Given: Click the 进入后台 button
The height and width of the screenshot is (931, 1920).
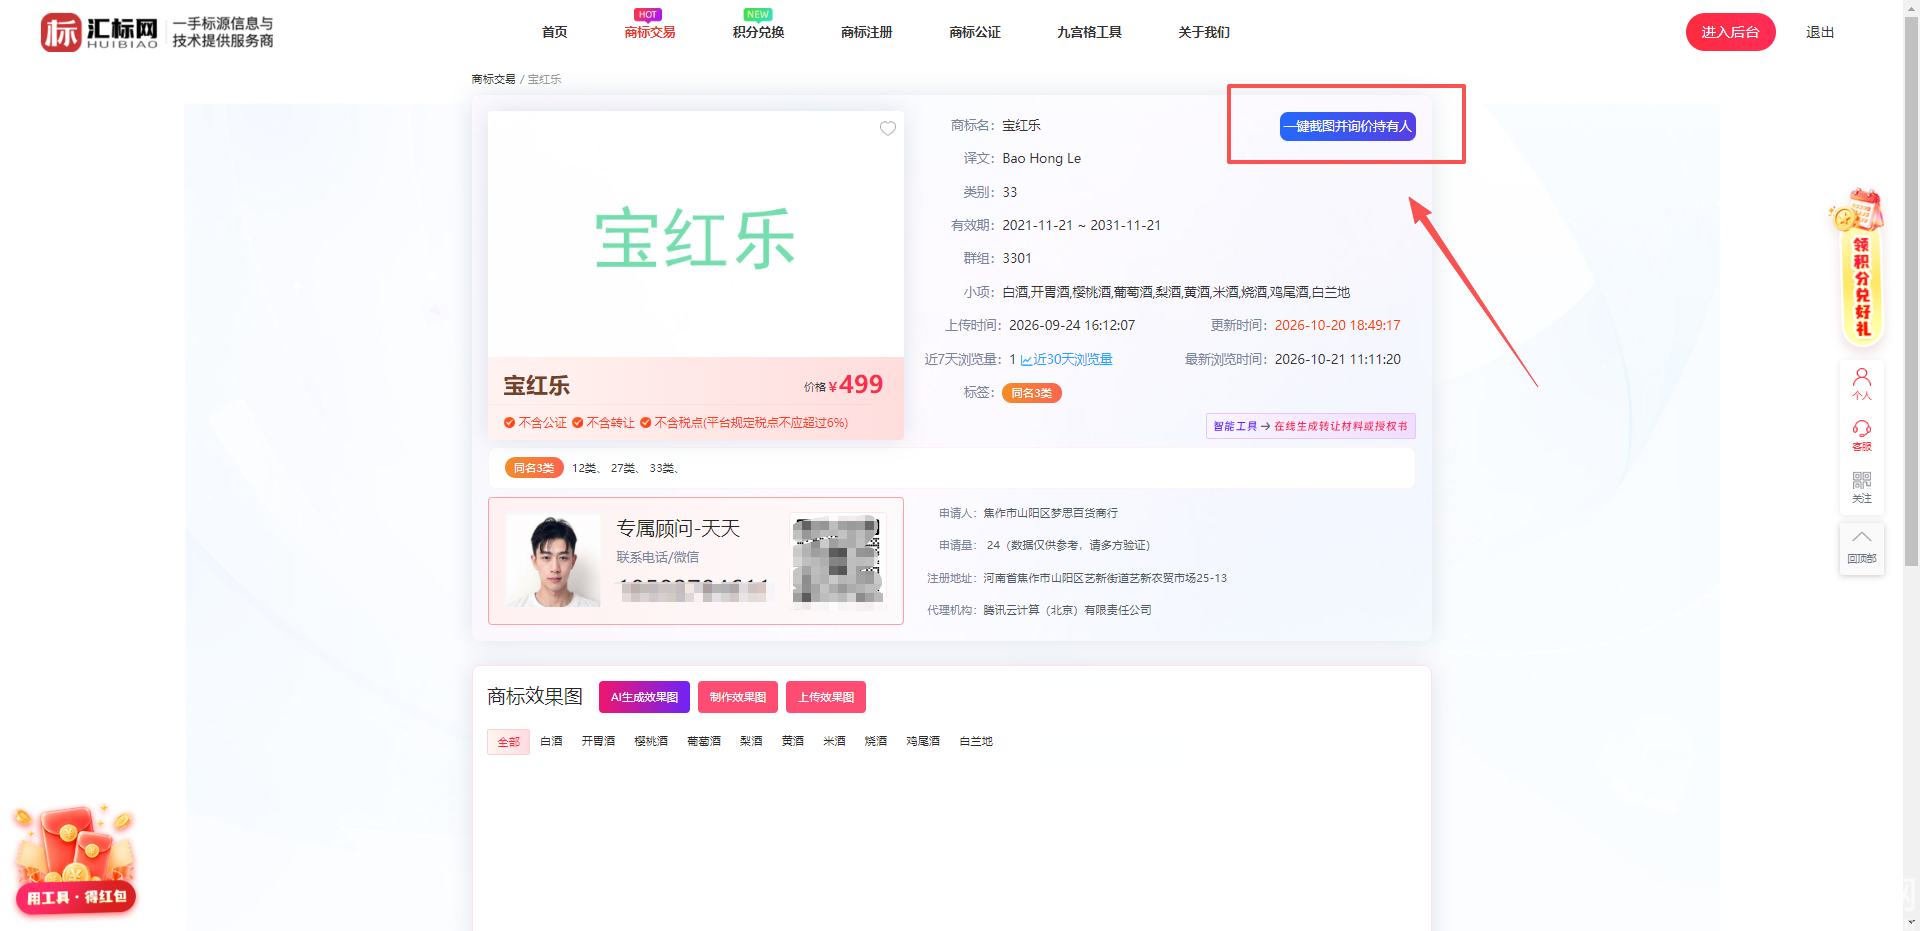Looking at the screenshot, I should (1730, 32).
